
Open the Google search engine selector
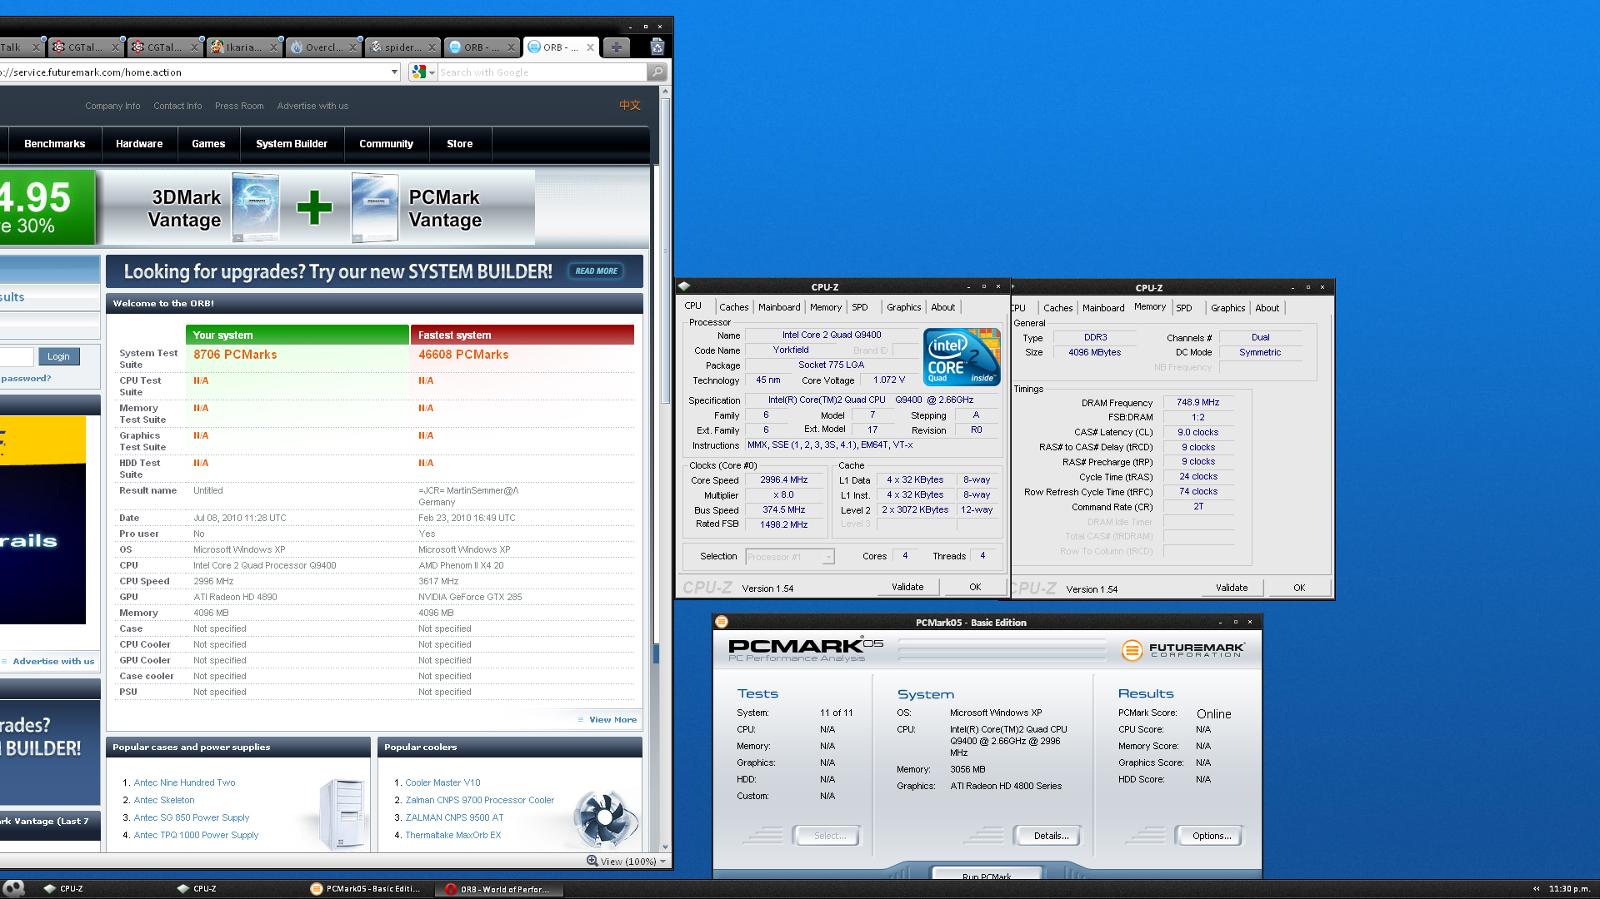click(x=422, y=72)
